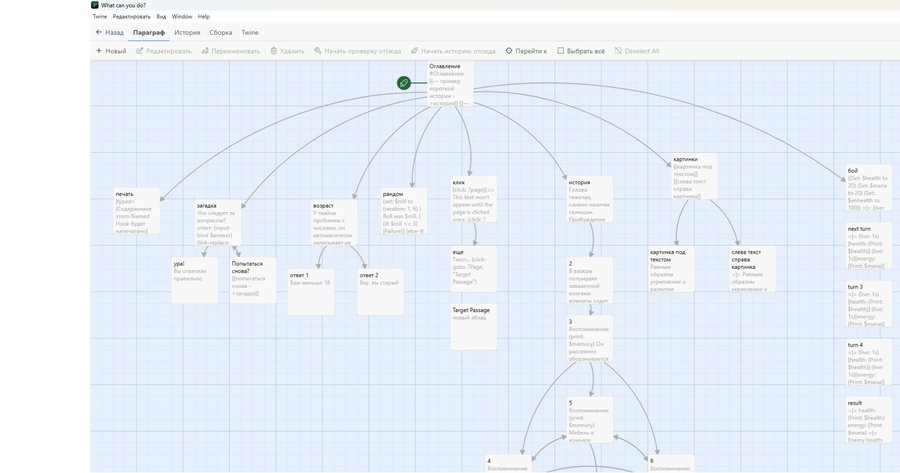This screenshot has height=473, width=900.
Task: Click the Удалить trash toolbar item
Action: pos(287,51)
